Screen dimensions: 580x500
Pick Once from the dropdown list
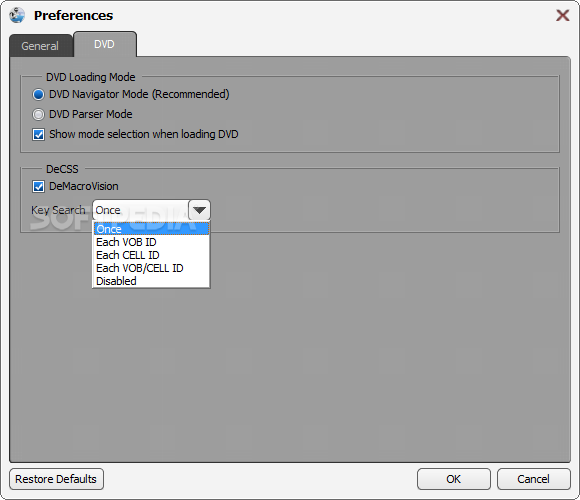[151, 229]
